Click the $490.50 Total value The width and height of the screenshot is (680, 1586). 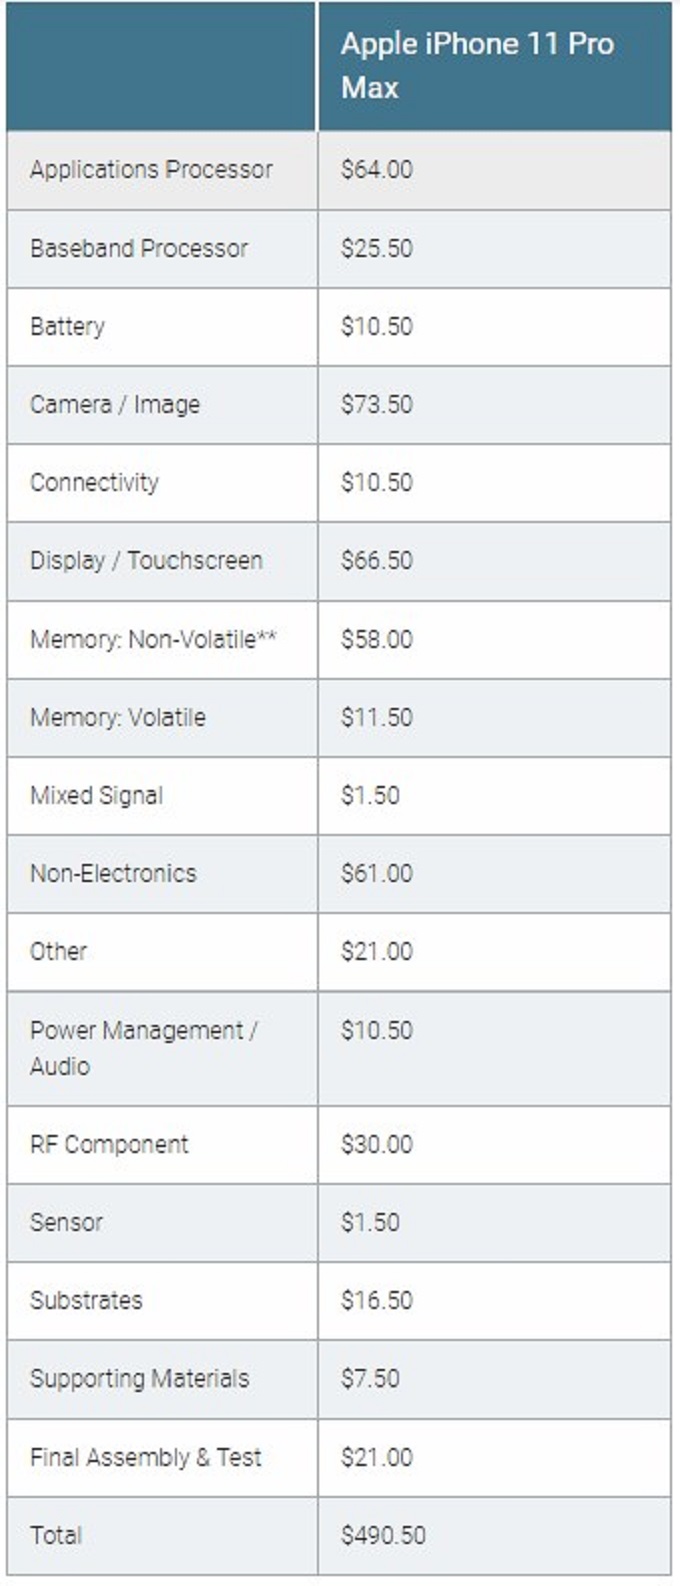click(x=383, y=1535)
